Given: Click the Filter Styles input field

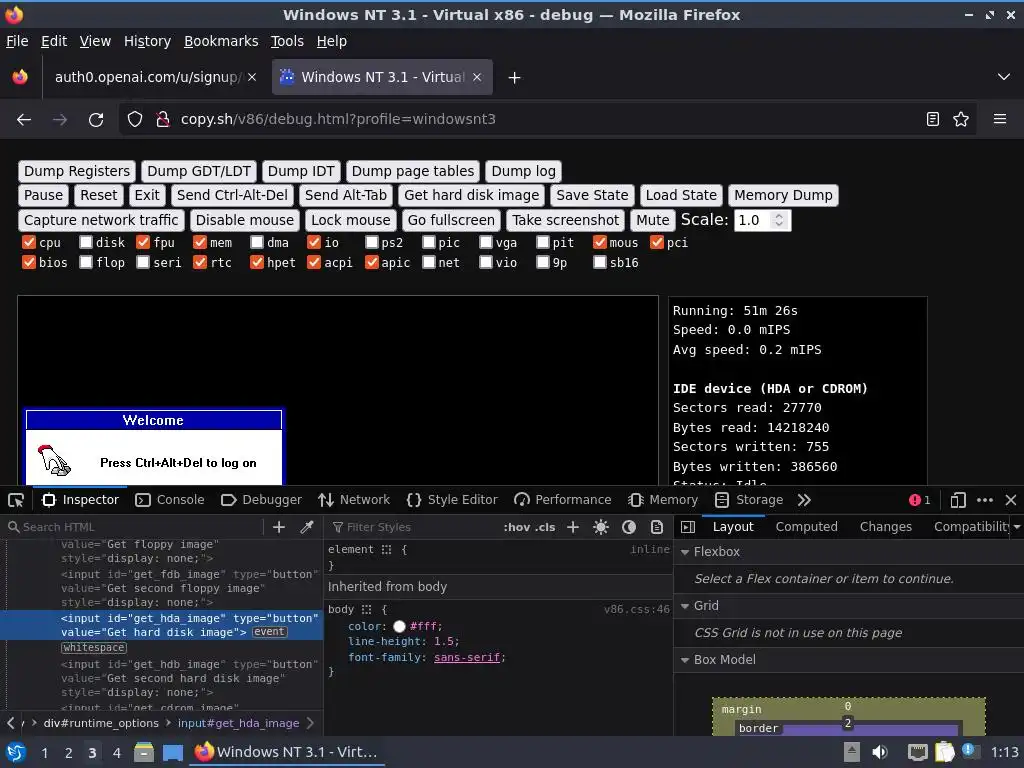Looking at the screenshot, I should [411, 527].
